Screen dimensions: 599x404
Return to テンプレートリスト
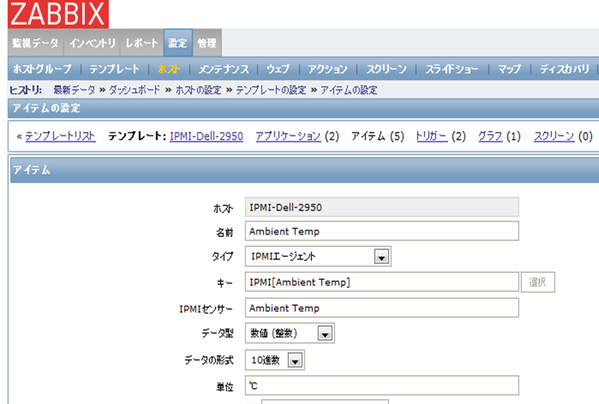point(60,136)
